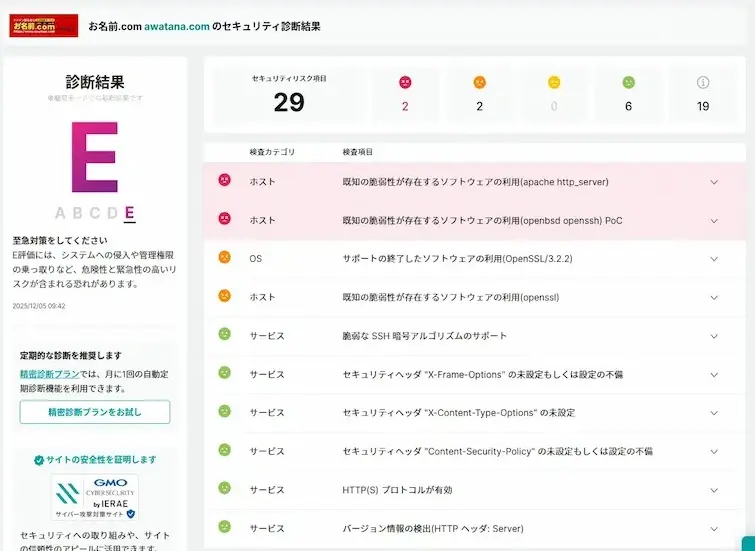755x551 pixels.
Task: Click the checkmark shield icon beside サイトの安全性を証明します
Action: click(x=39, y=460)
